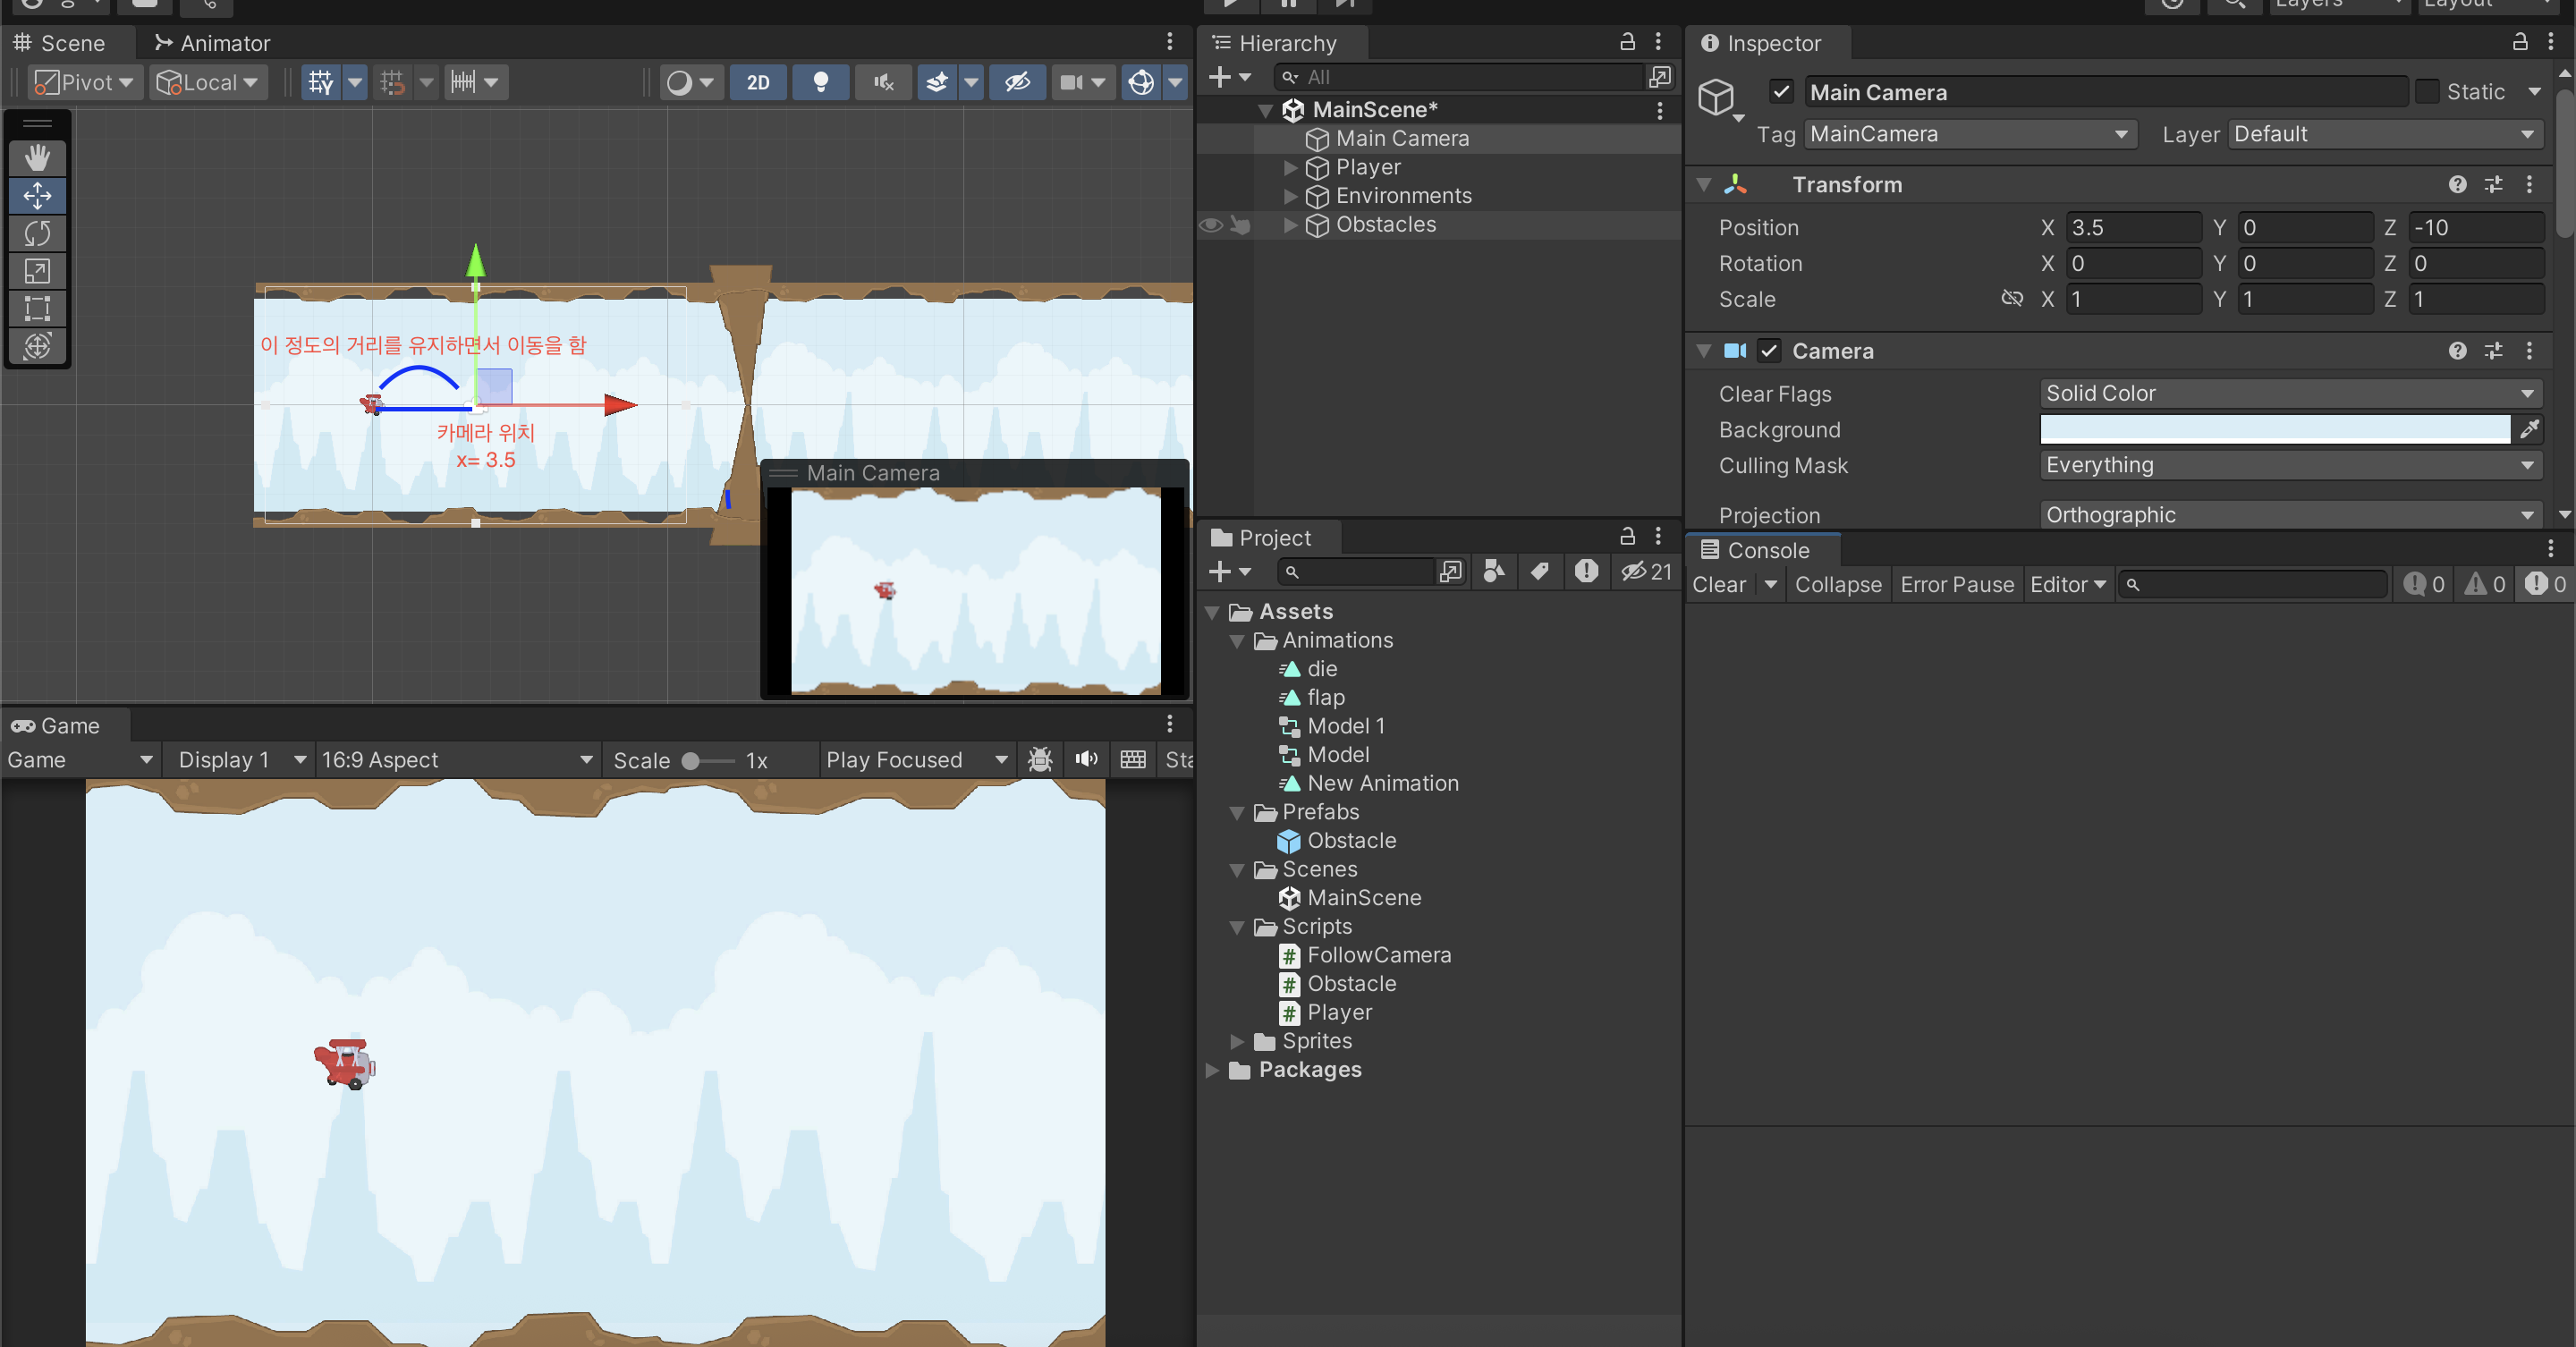The width and height of the screenshot is (2576, 1347).
Task: Select the Hand tool in scene toolbar
Action: point(37,157)
